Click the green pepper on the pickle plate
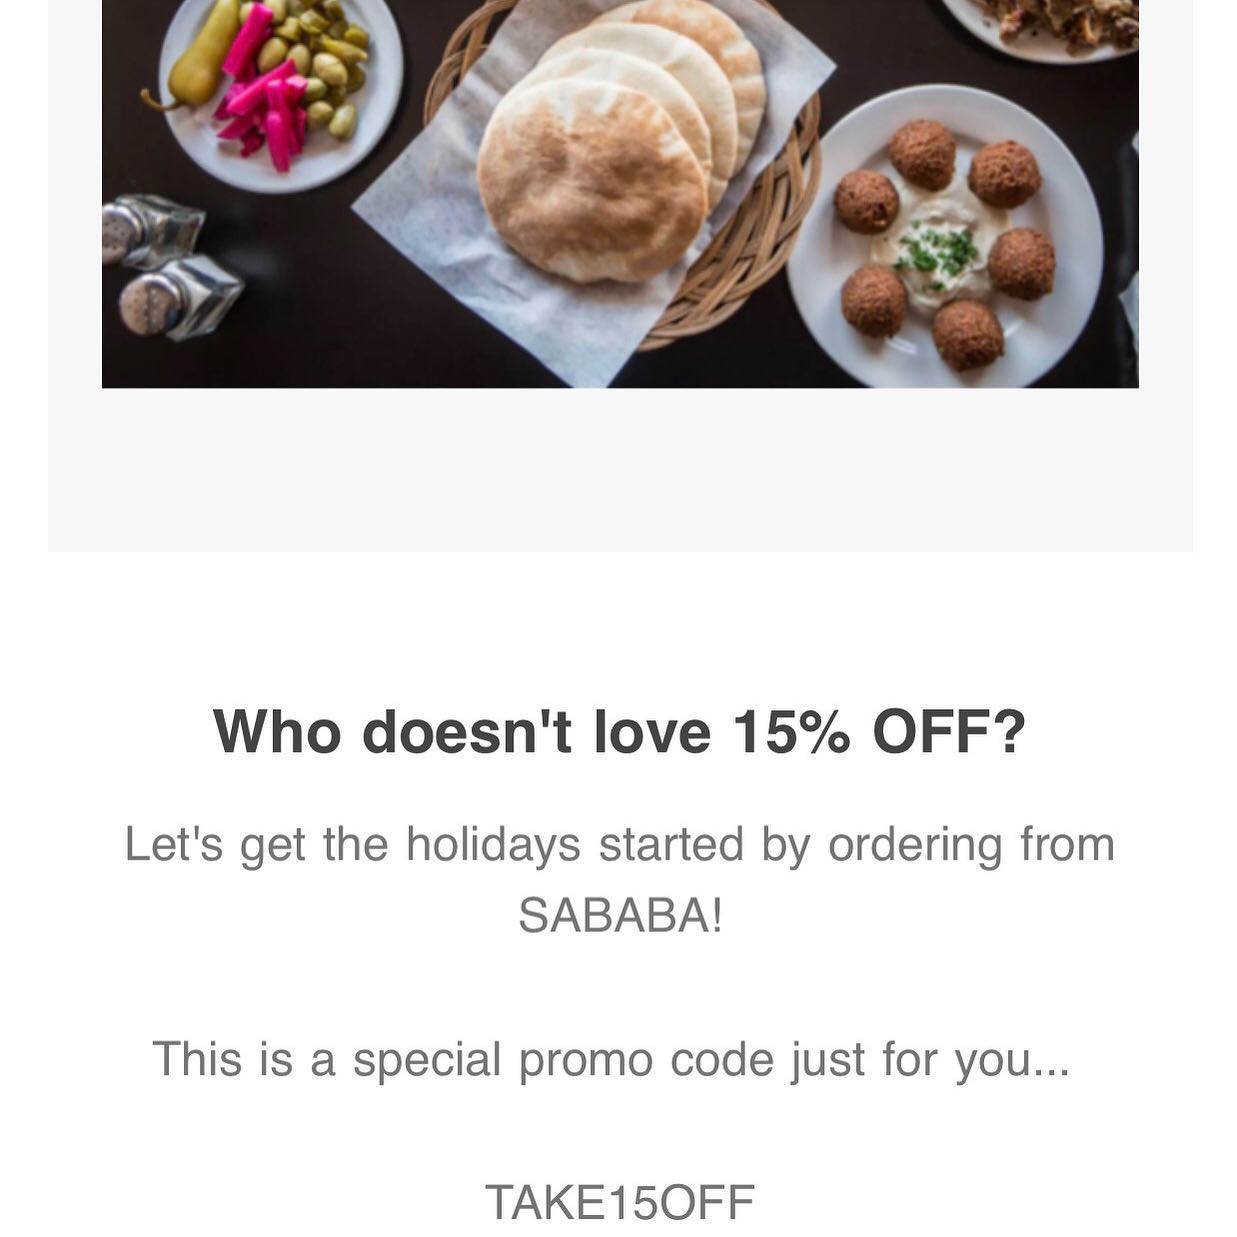 click(200, 60)
